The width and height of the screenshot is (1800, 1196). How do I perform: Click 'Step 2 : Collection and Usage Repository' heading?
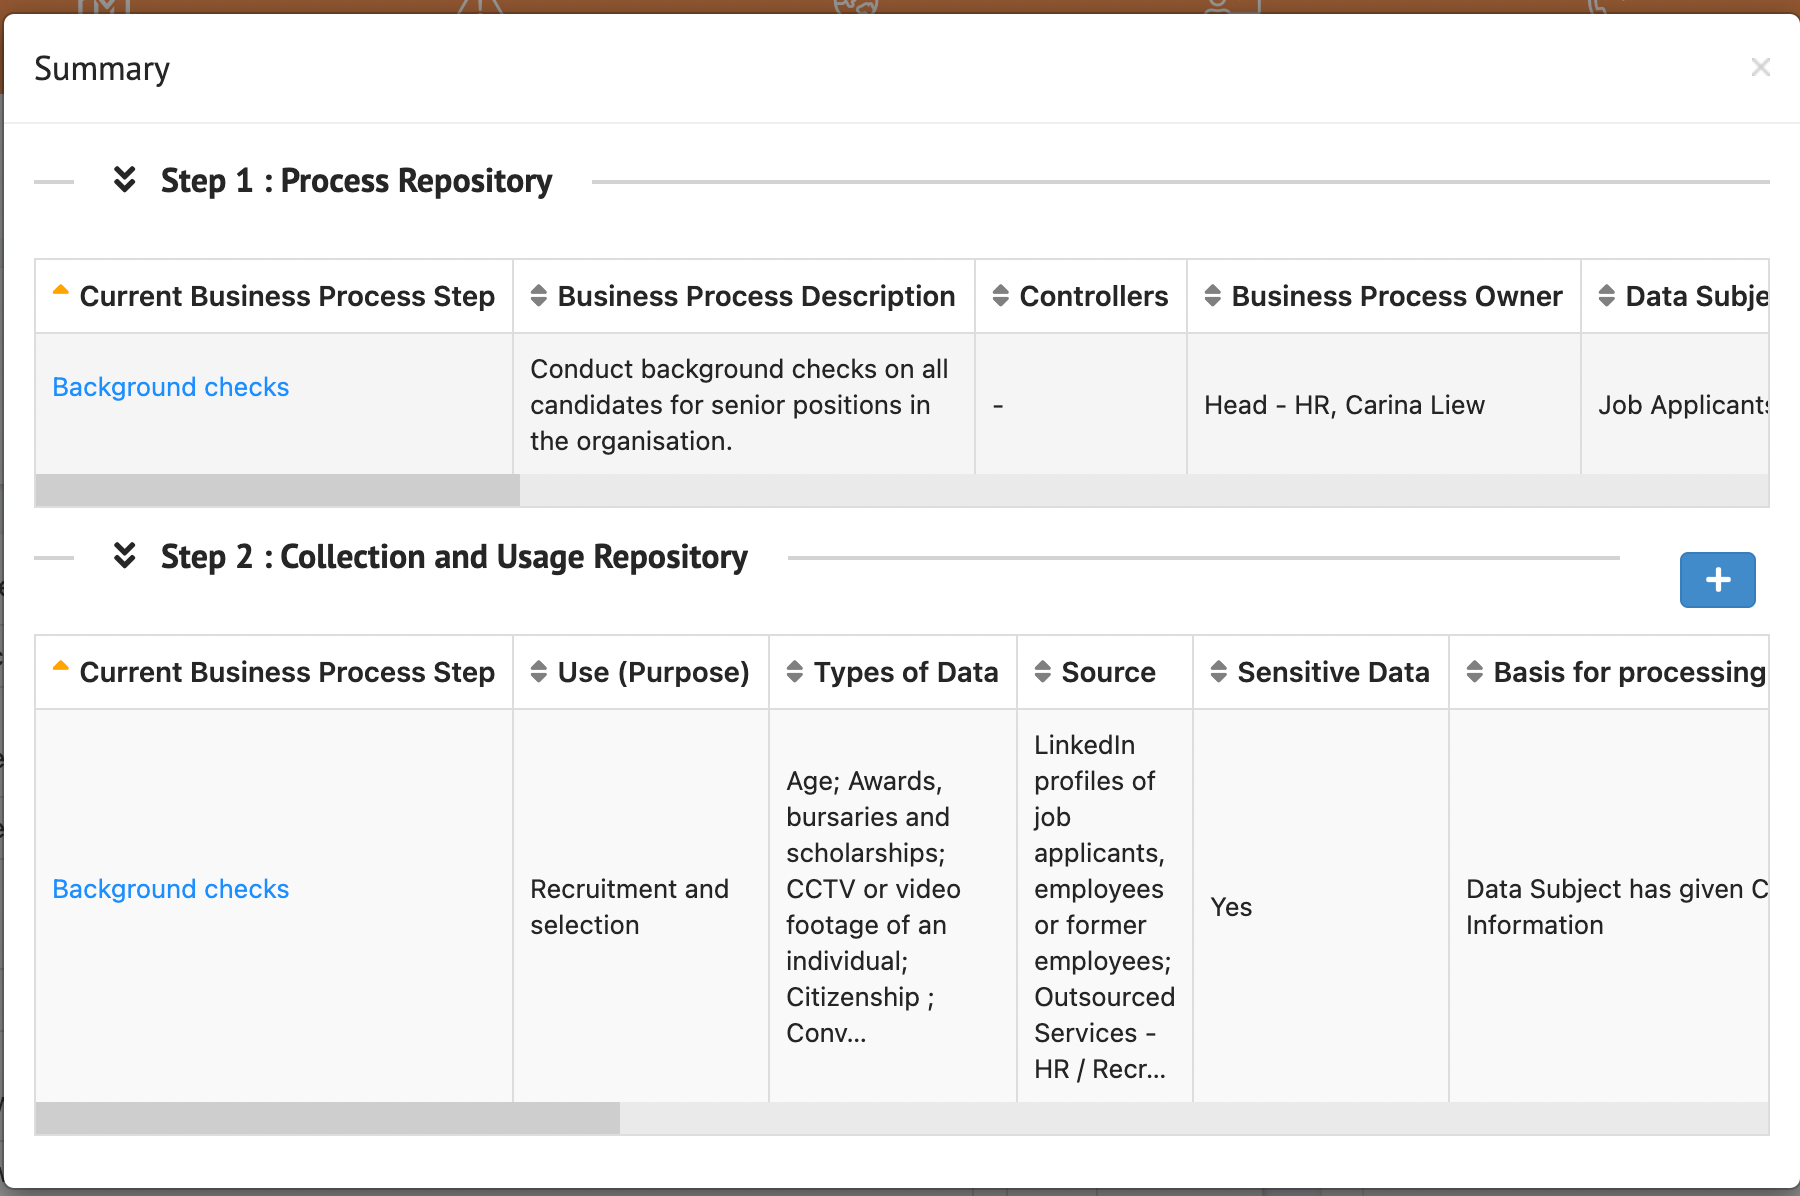click(x=454, y=557)
